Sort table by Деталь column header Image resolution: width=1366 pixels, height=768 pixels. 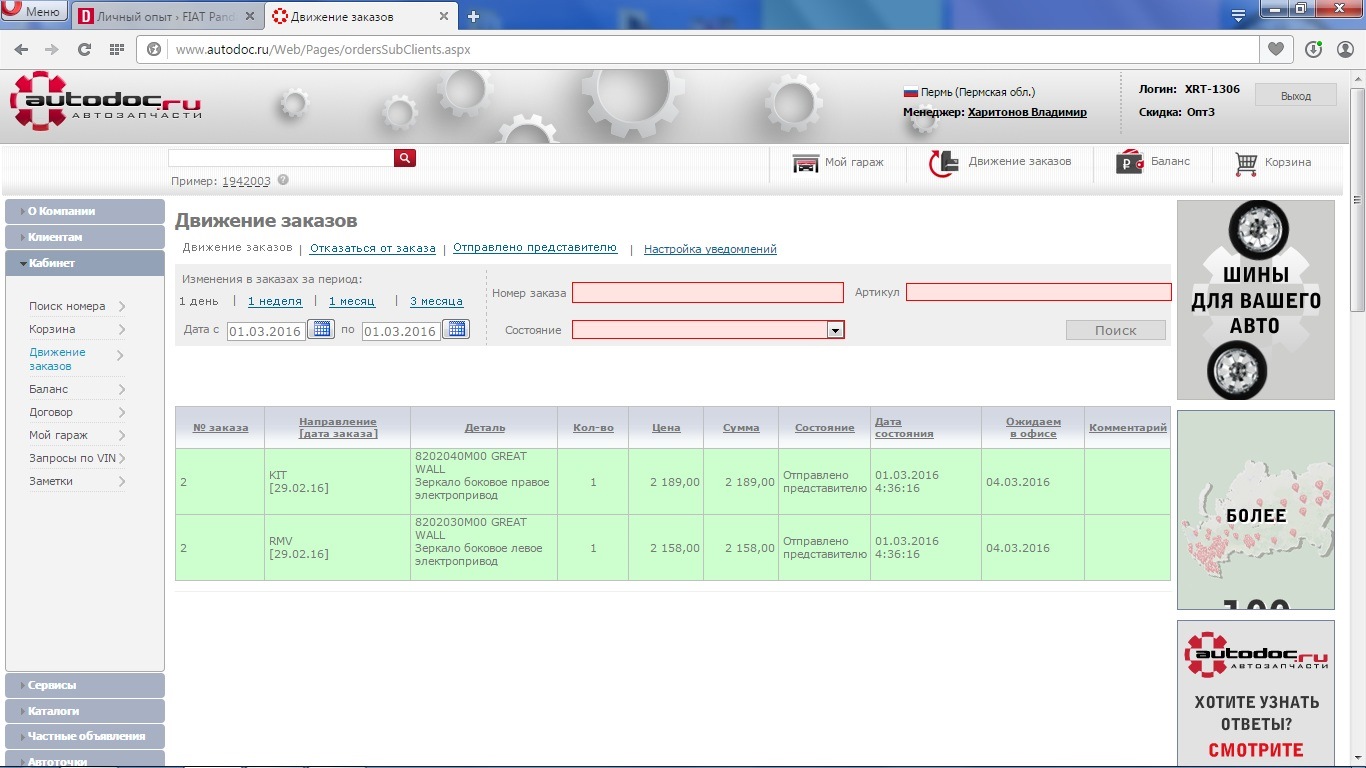(485, 428)
